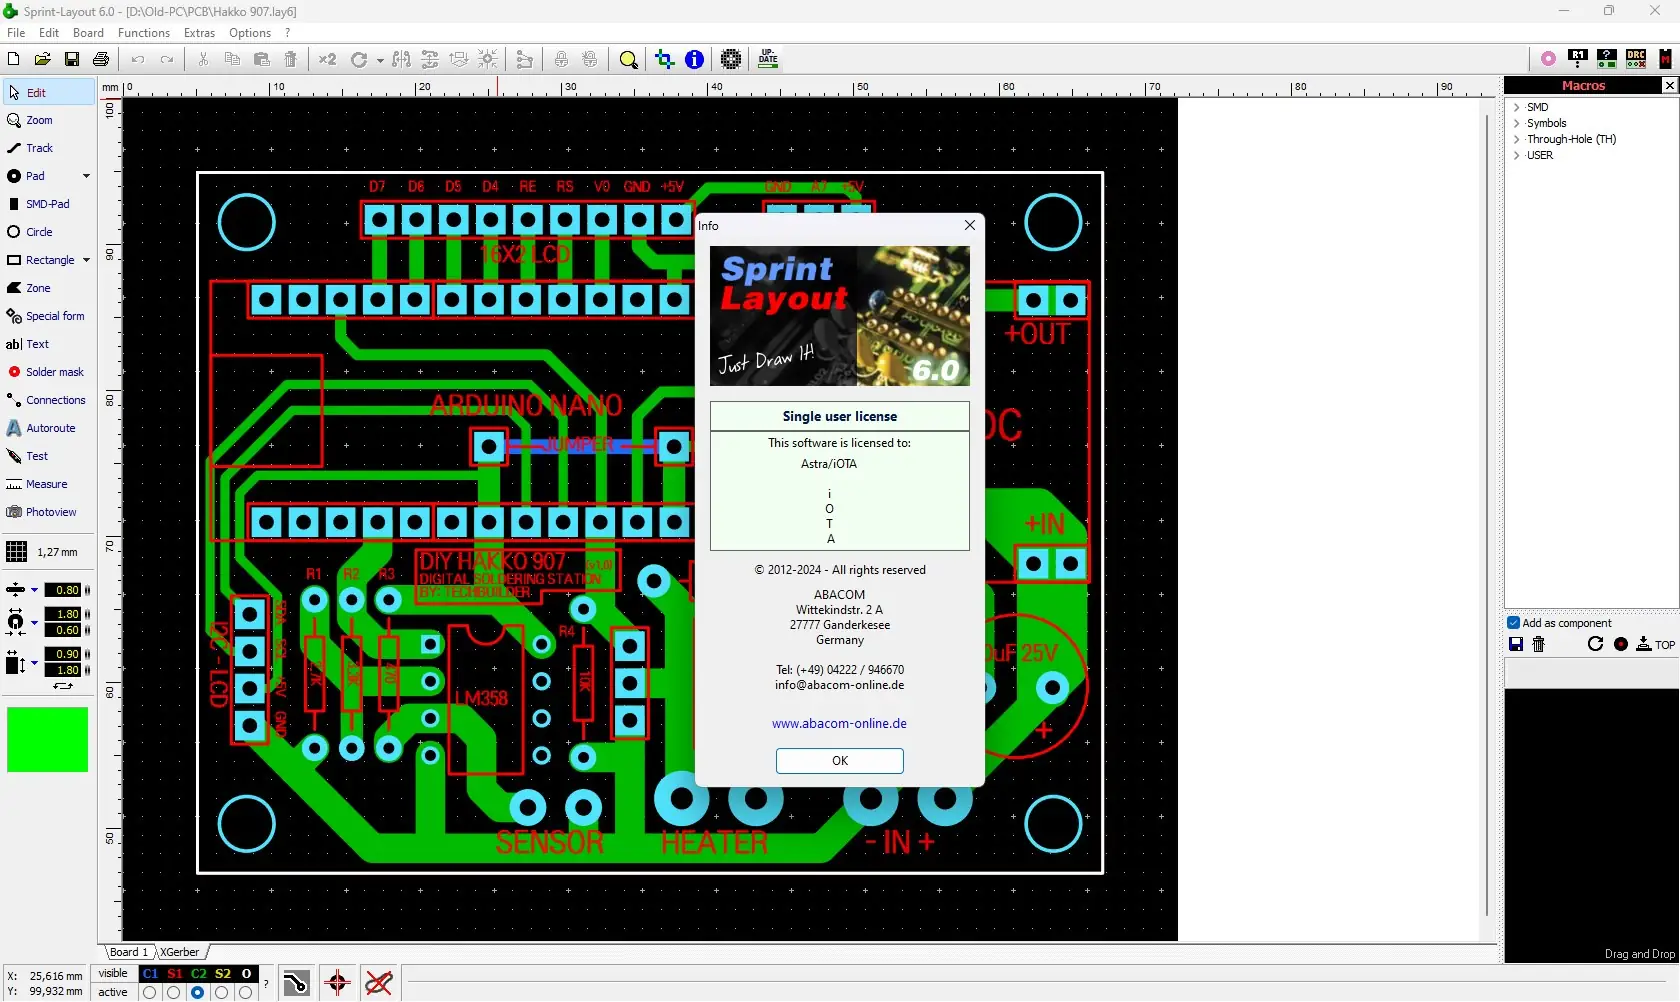Open the File menu
The width and height of the screenshot is (1680, 1002).
pos(16,33)
